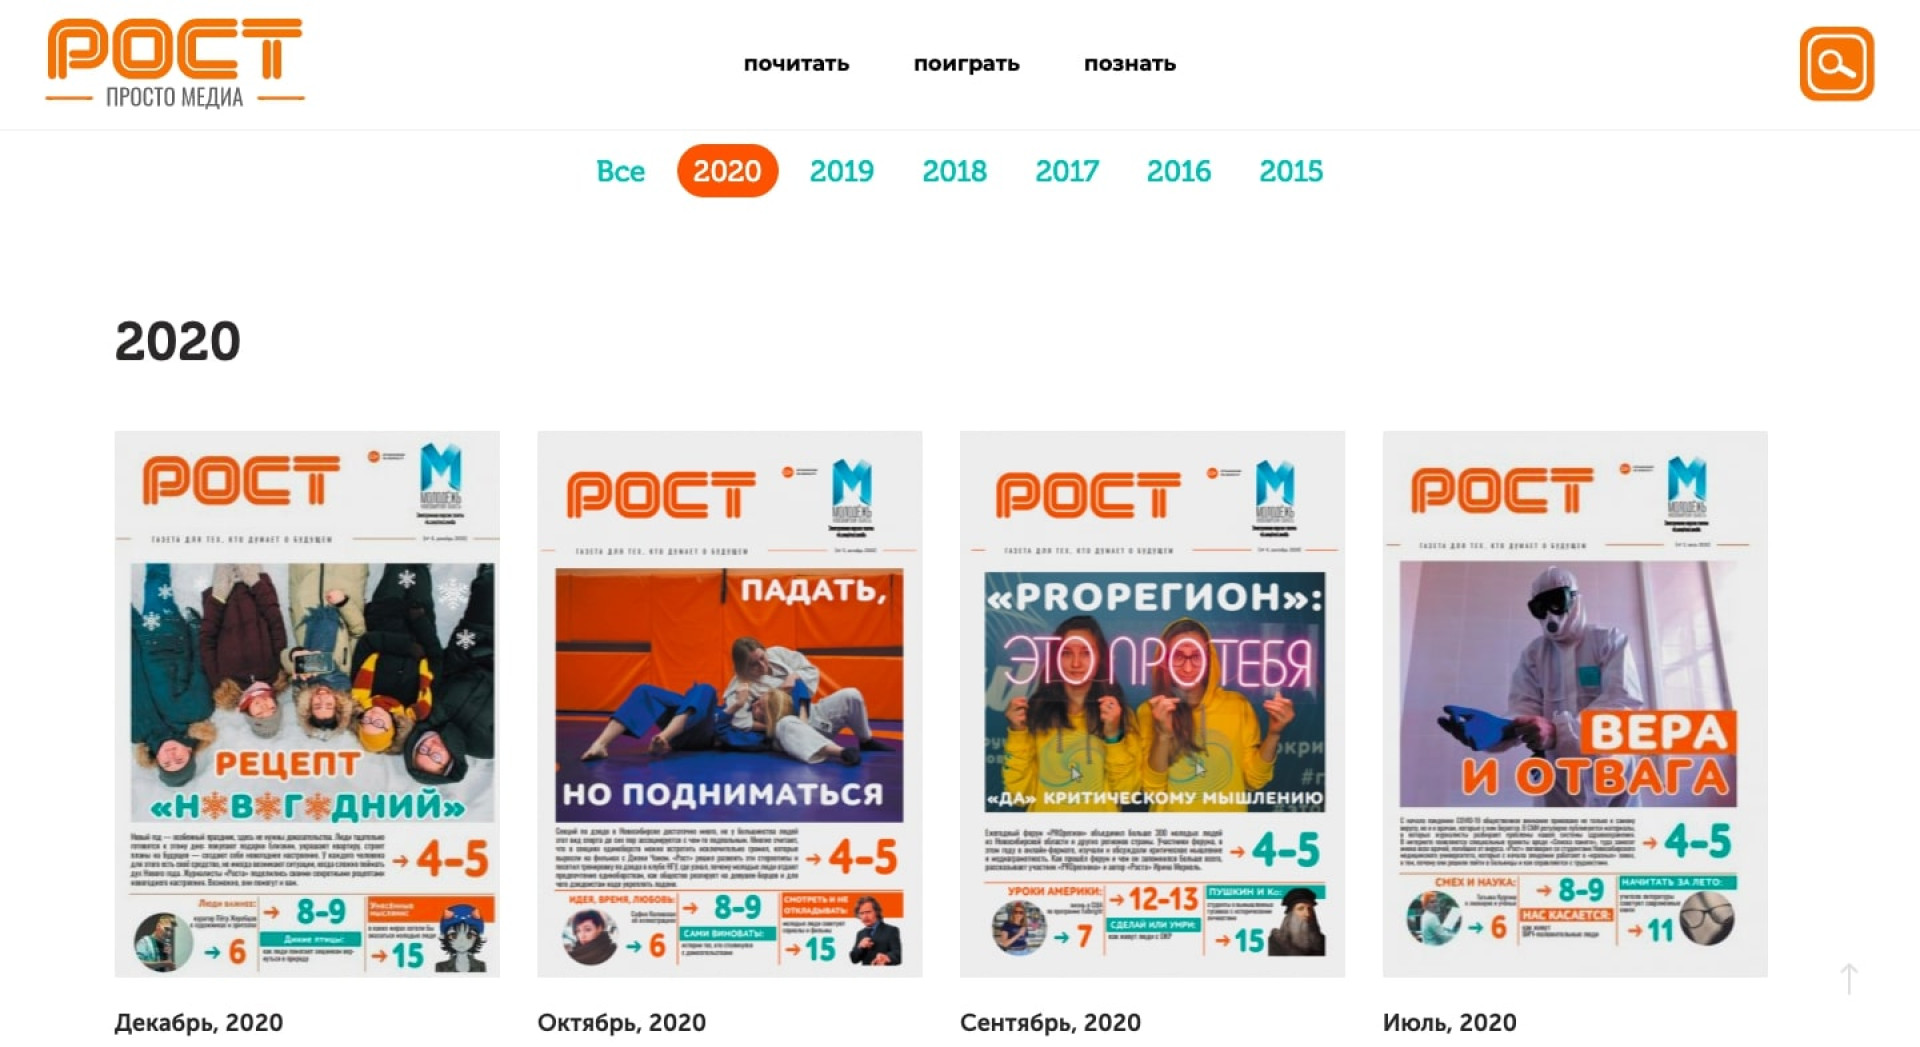Open the «Рецепт новогодний» December issue cover
Viewport: 1920px width, 1047px height.
[307, 704]
